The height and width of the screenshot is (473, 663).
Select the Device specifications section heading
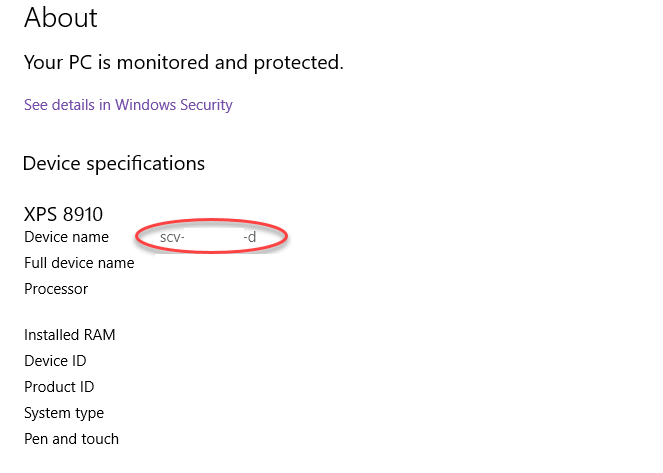(114, 163)
